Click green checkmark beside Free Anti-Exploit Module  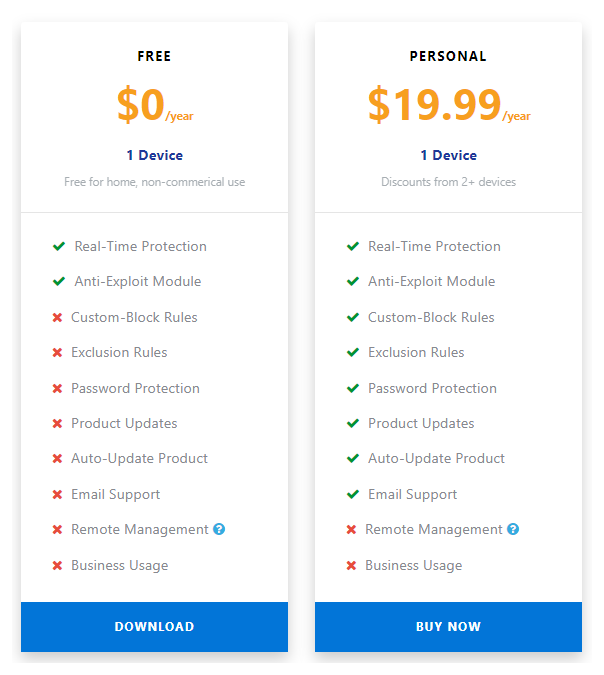tap(59, 282)
